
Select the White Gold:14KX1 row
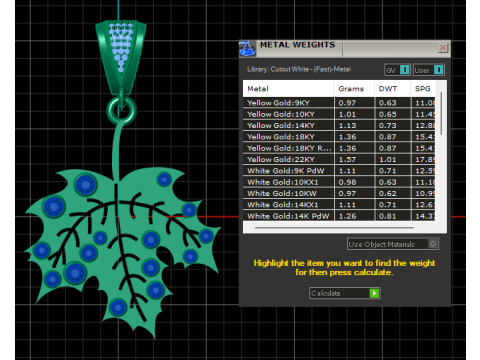pos(339,205)
